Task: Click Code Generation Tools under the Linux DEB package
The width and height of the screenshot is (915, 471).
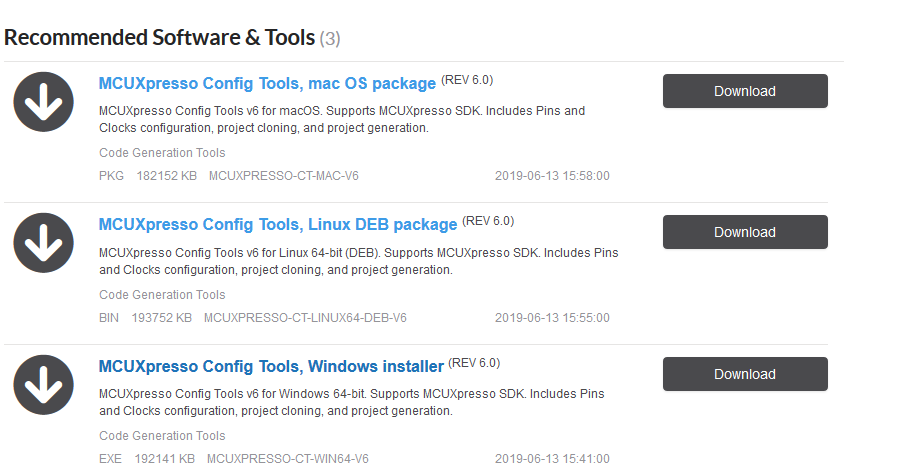Action: tap(162, 295)
